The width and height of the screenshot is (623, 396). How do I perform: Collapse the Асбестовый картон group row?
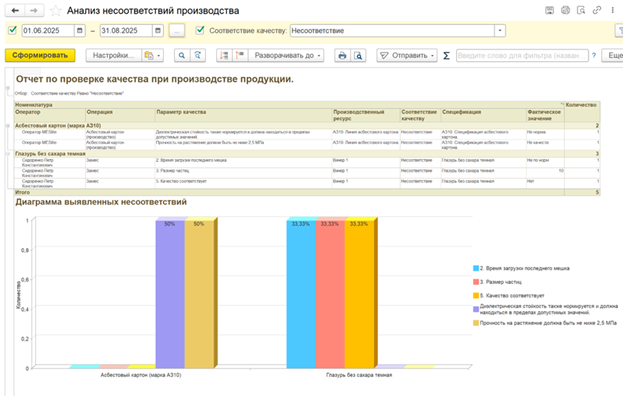(x=8, y=126)
